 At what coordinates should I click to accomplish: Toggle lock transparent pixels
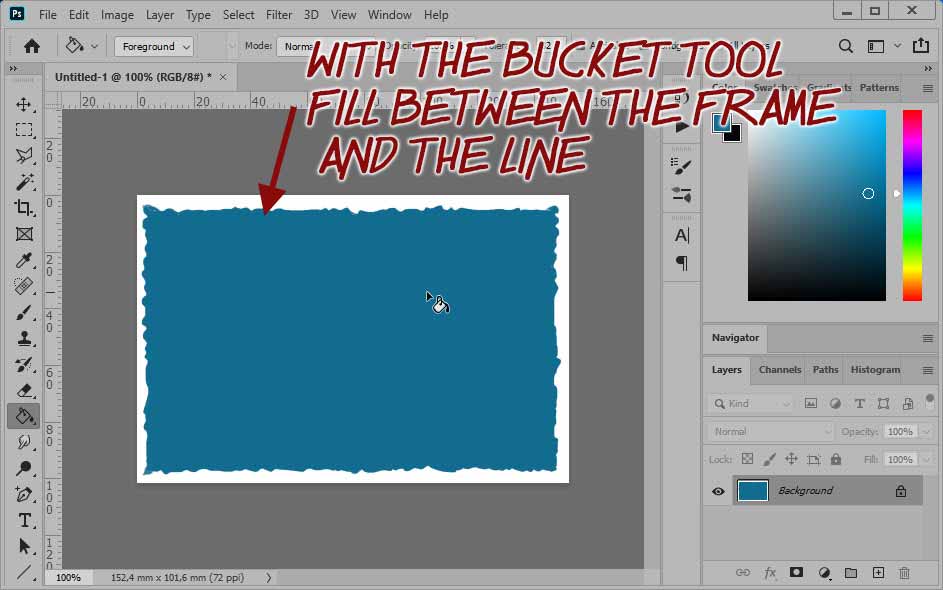[747, 459]
